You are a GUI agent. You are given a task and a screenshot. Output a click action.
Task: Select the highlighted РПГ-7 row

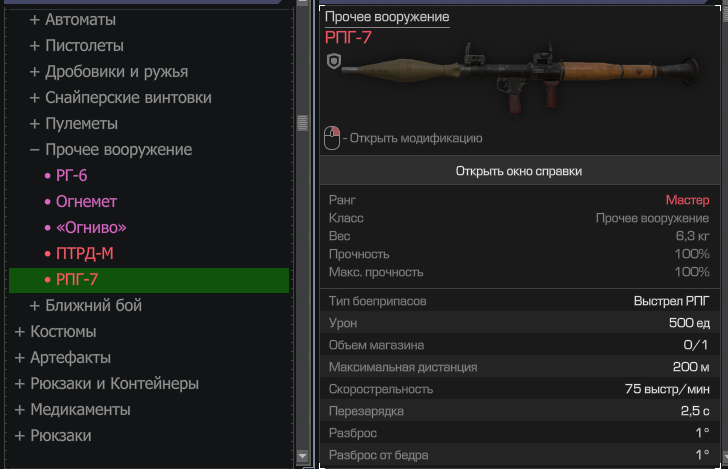149,280
